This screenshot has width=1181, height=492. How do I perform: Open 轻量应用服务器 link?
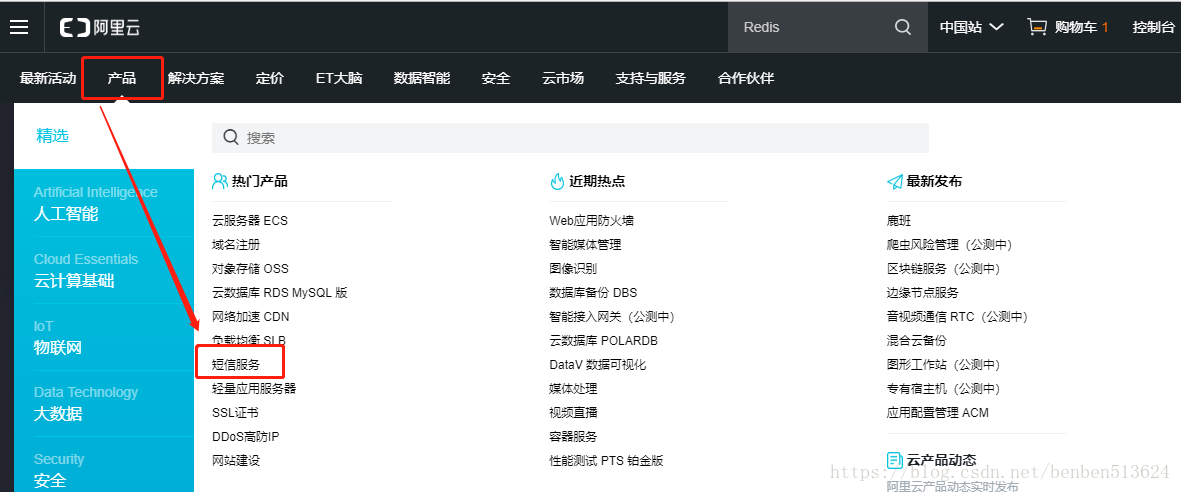[x=254, y=389]
